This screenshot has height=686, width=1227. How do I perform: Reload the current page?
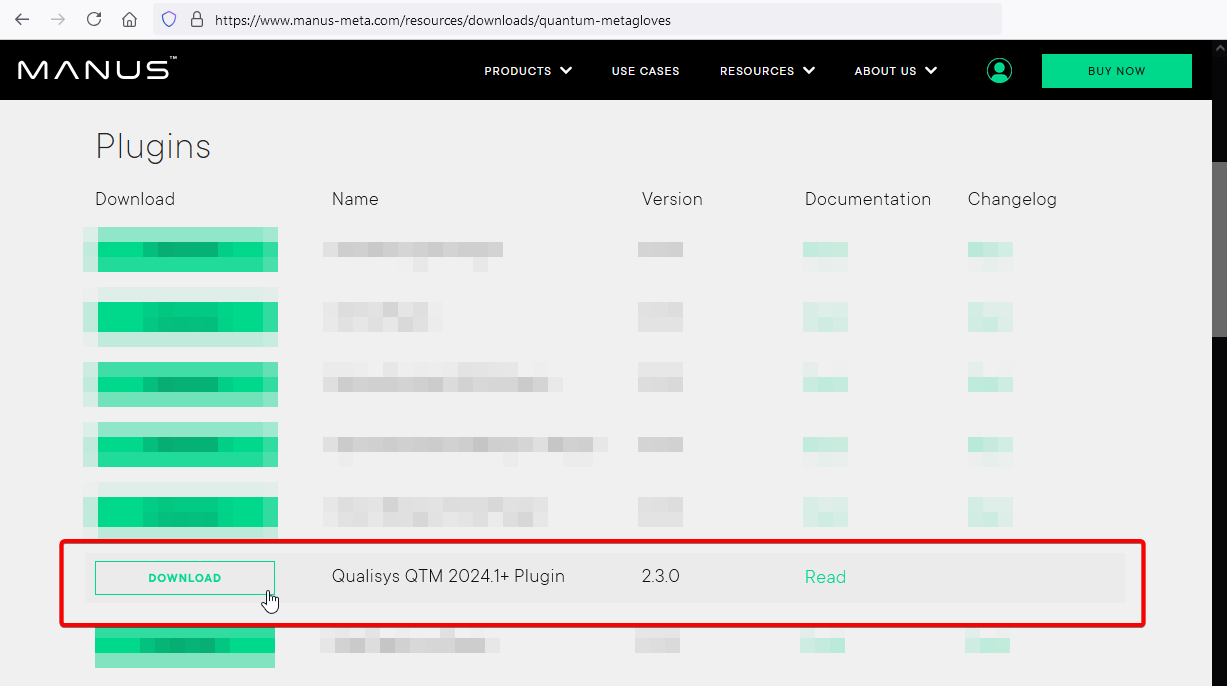click(x=94, y=19)
